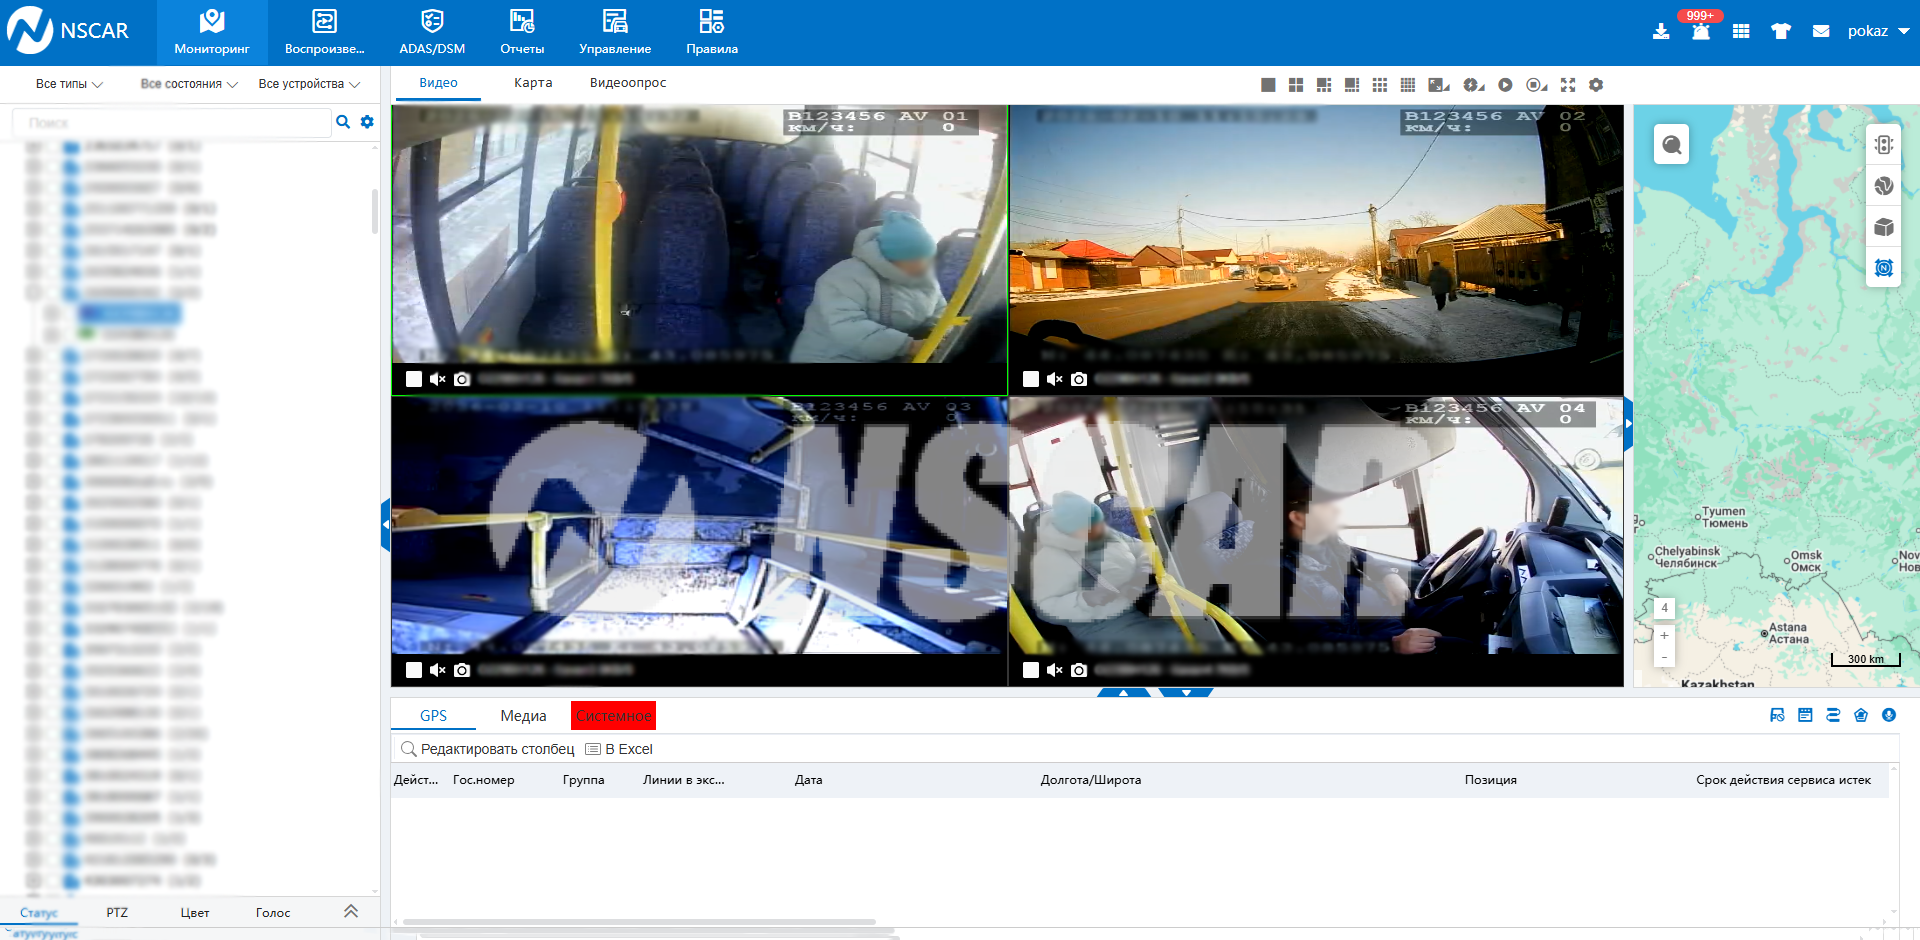Screen dimensions: 1920x940
Task: Stop the camera 03 video stream
Action: (414, 670)
